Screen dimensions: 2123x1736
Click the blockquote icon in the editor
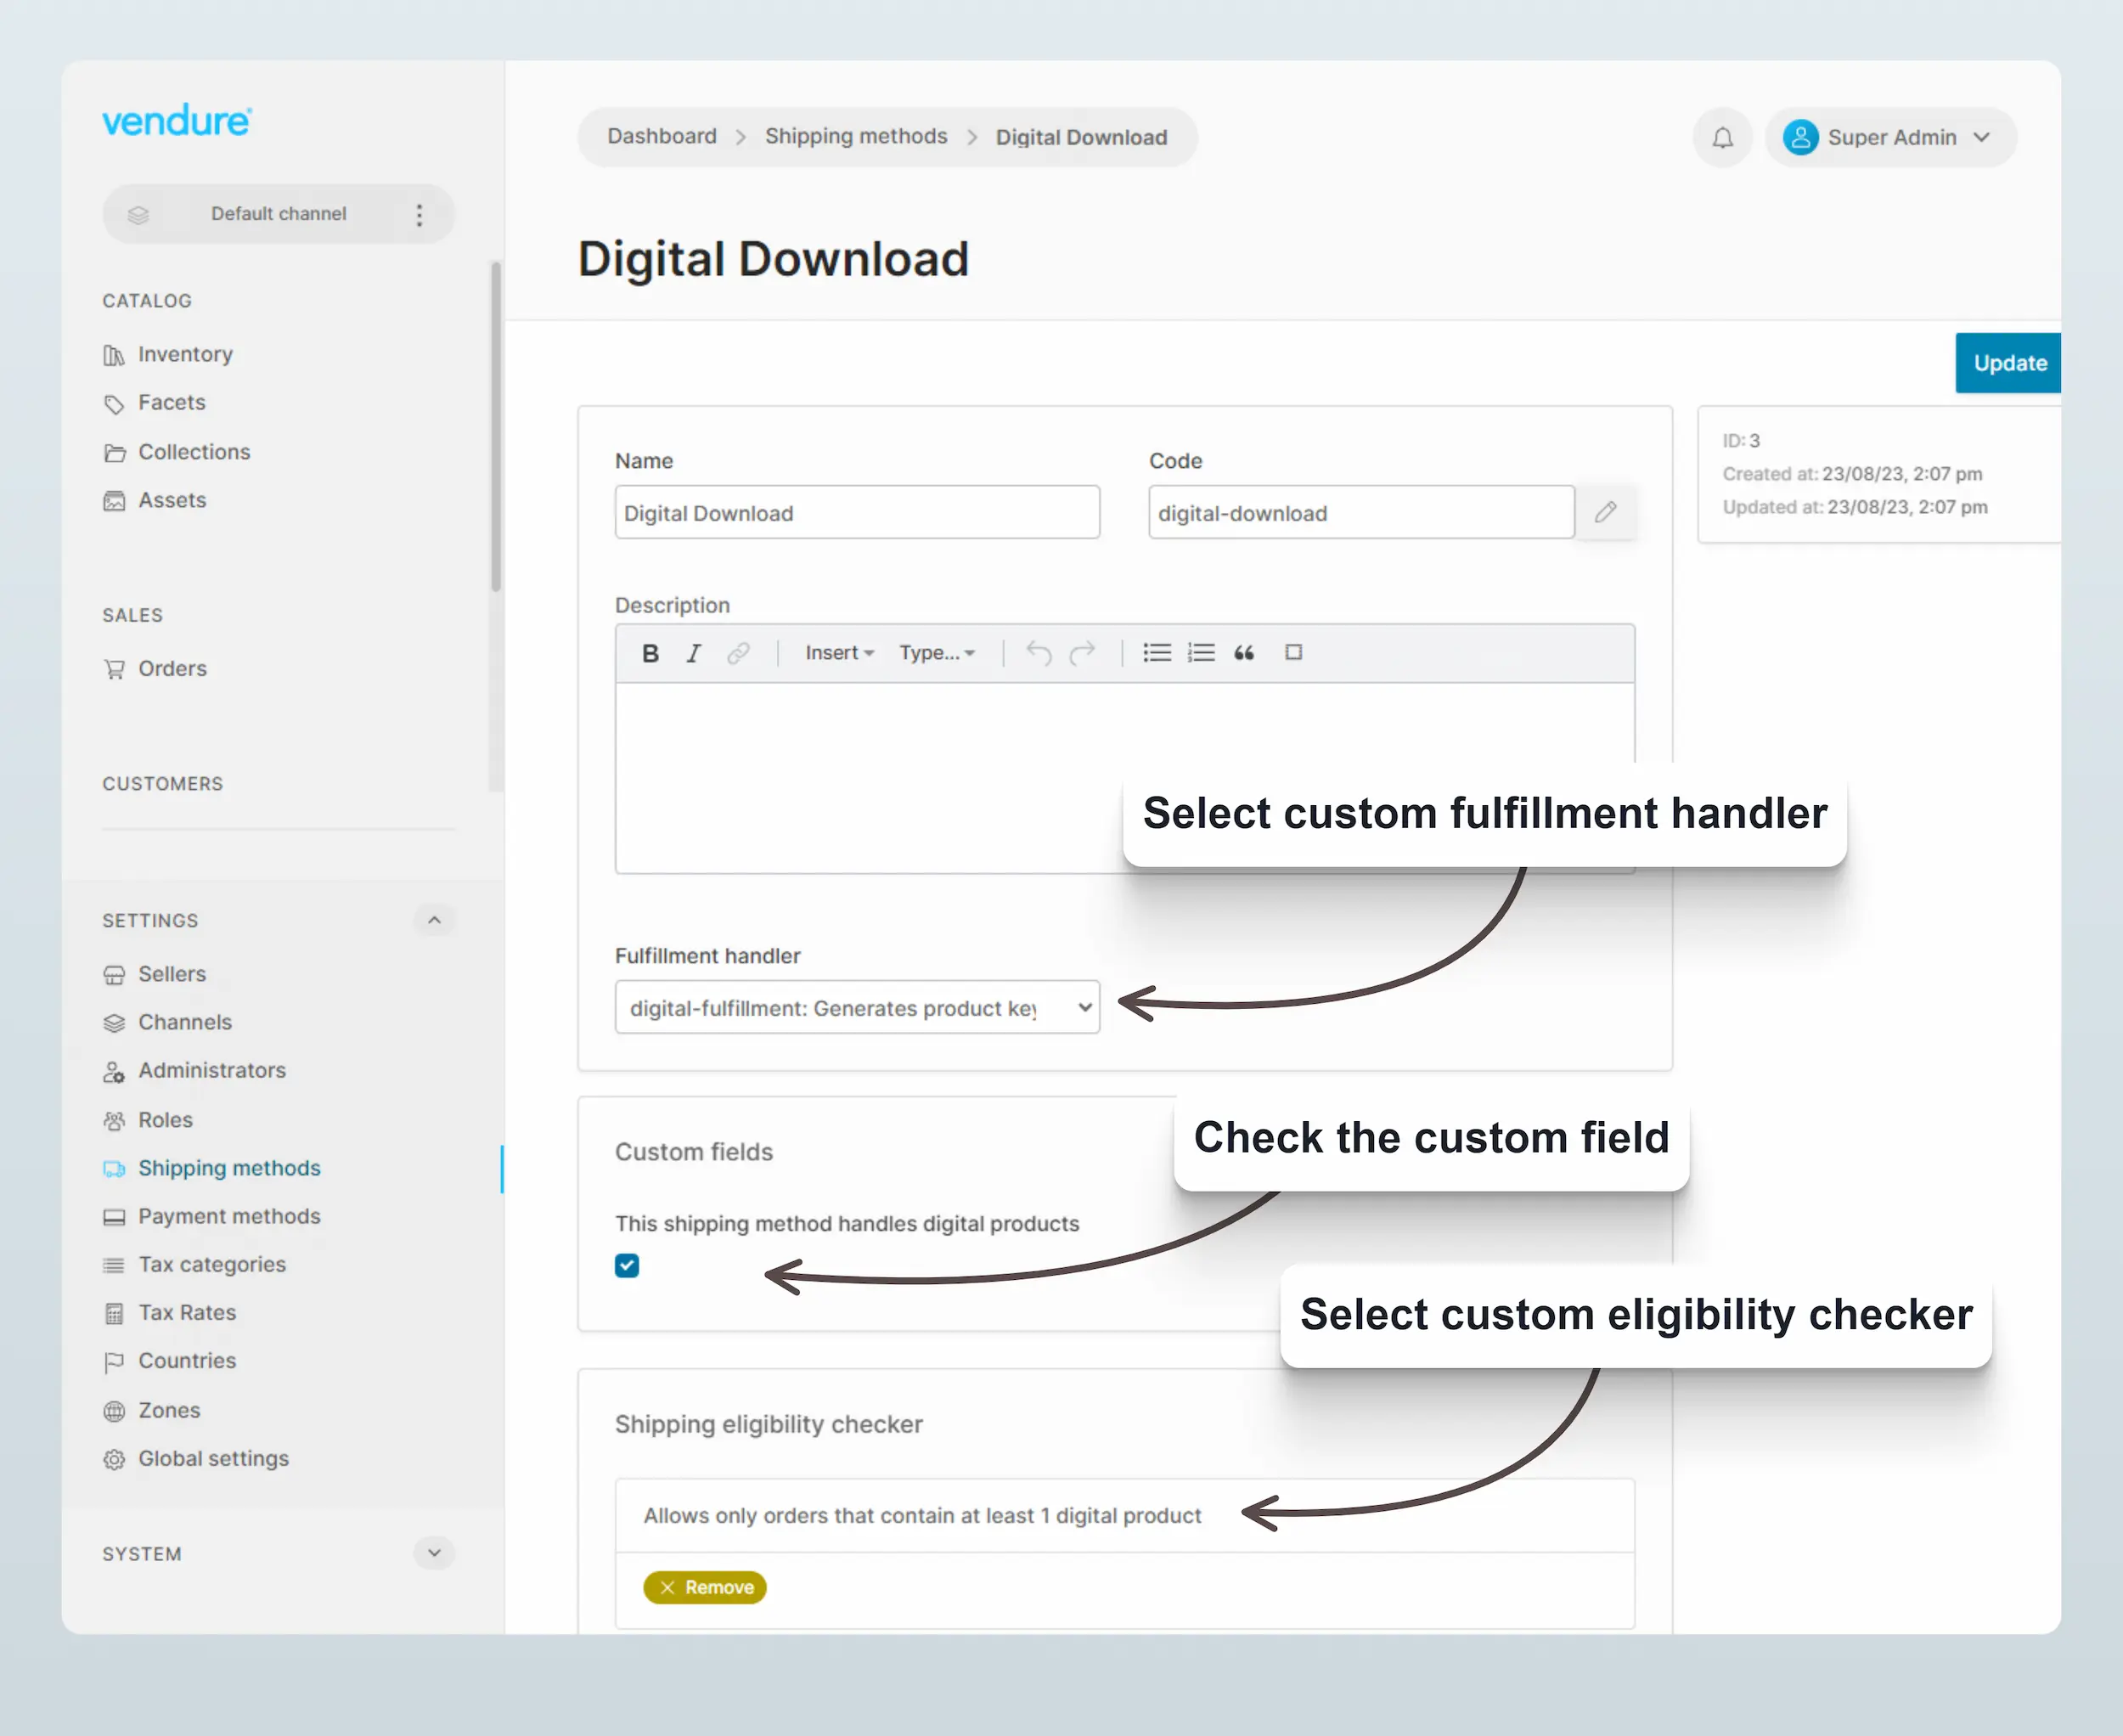[1243, 653]
